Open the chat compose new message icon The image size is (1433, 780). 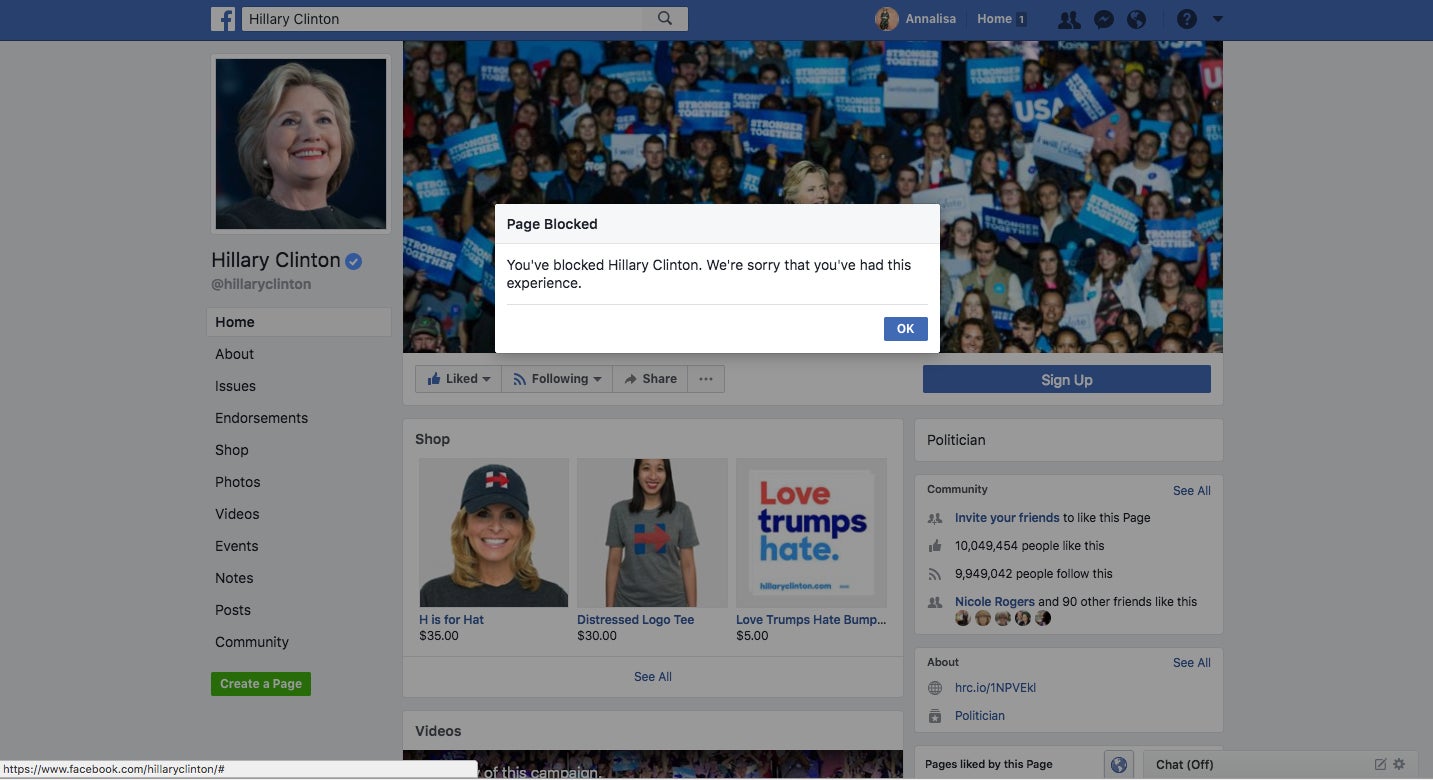coord(1380,764)
